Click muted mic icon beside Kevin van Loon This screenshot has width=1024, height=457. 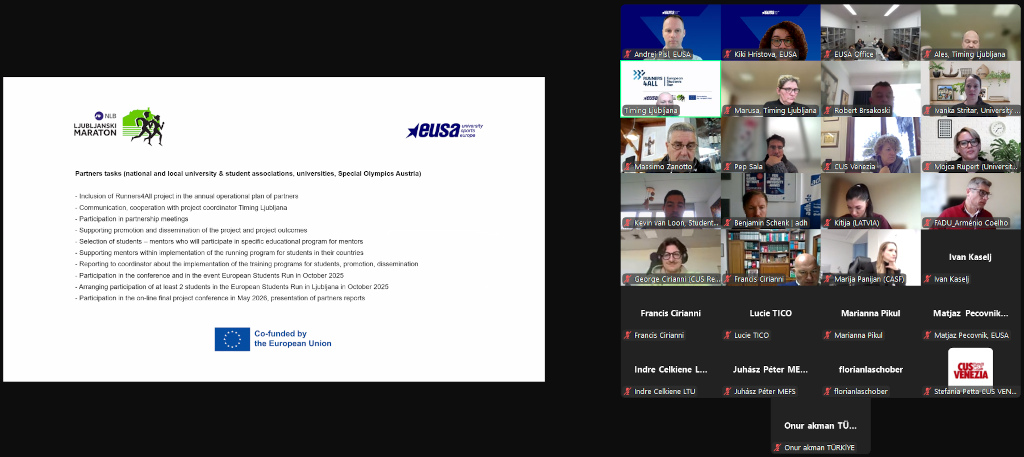pyautogui.click(x=628, y=223)
